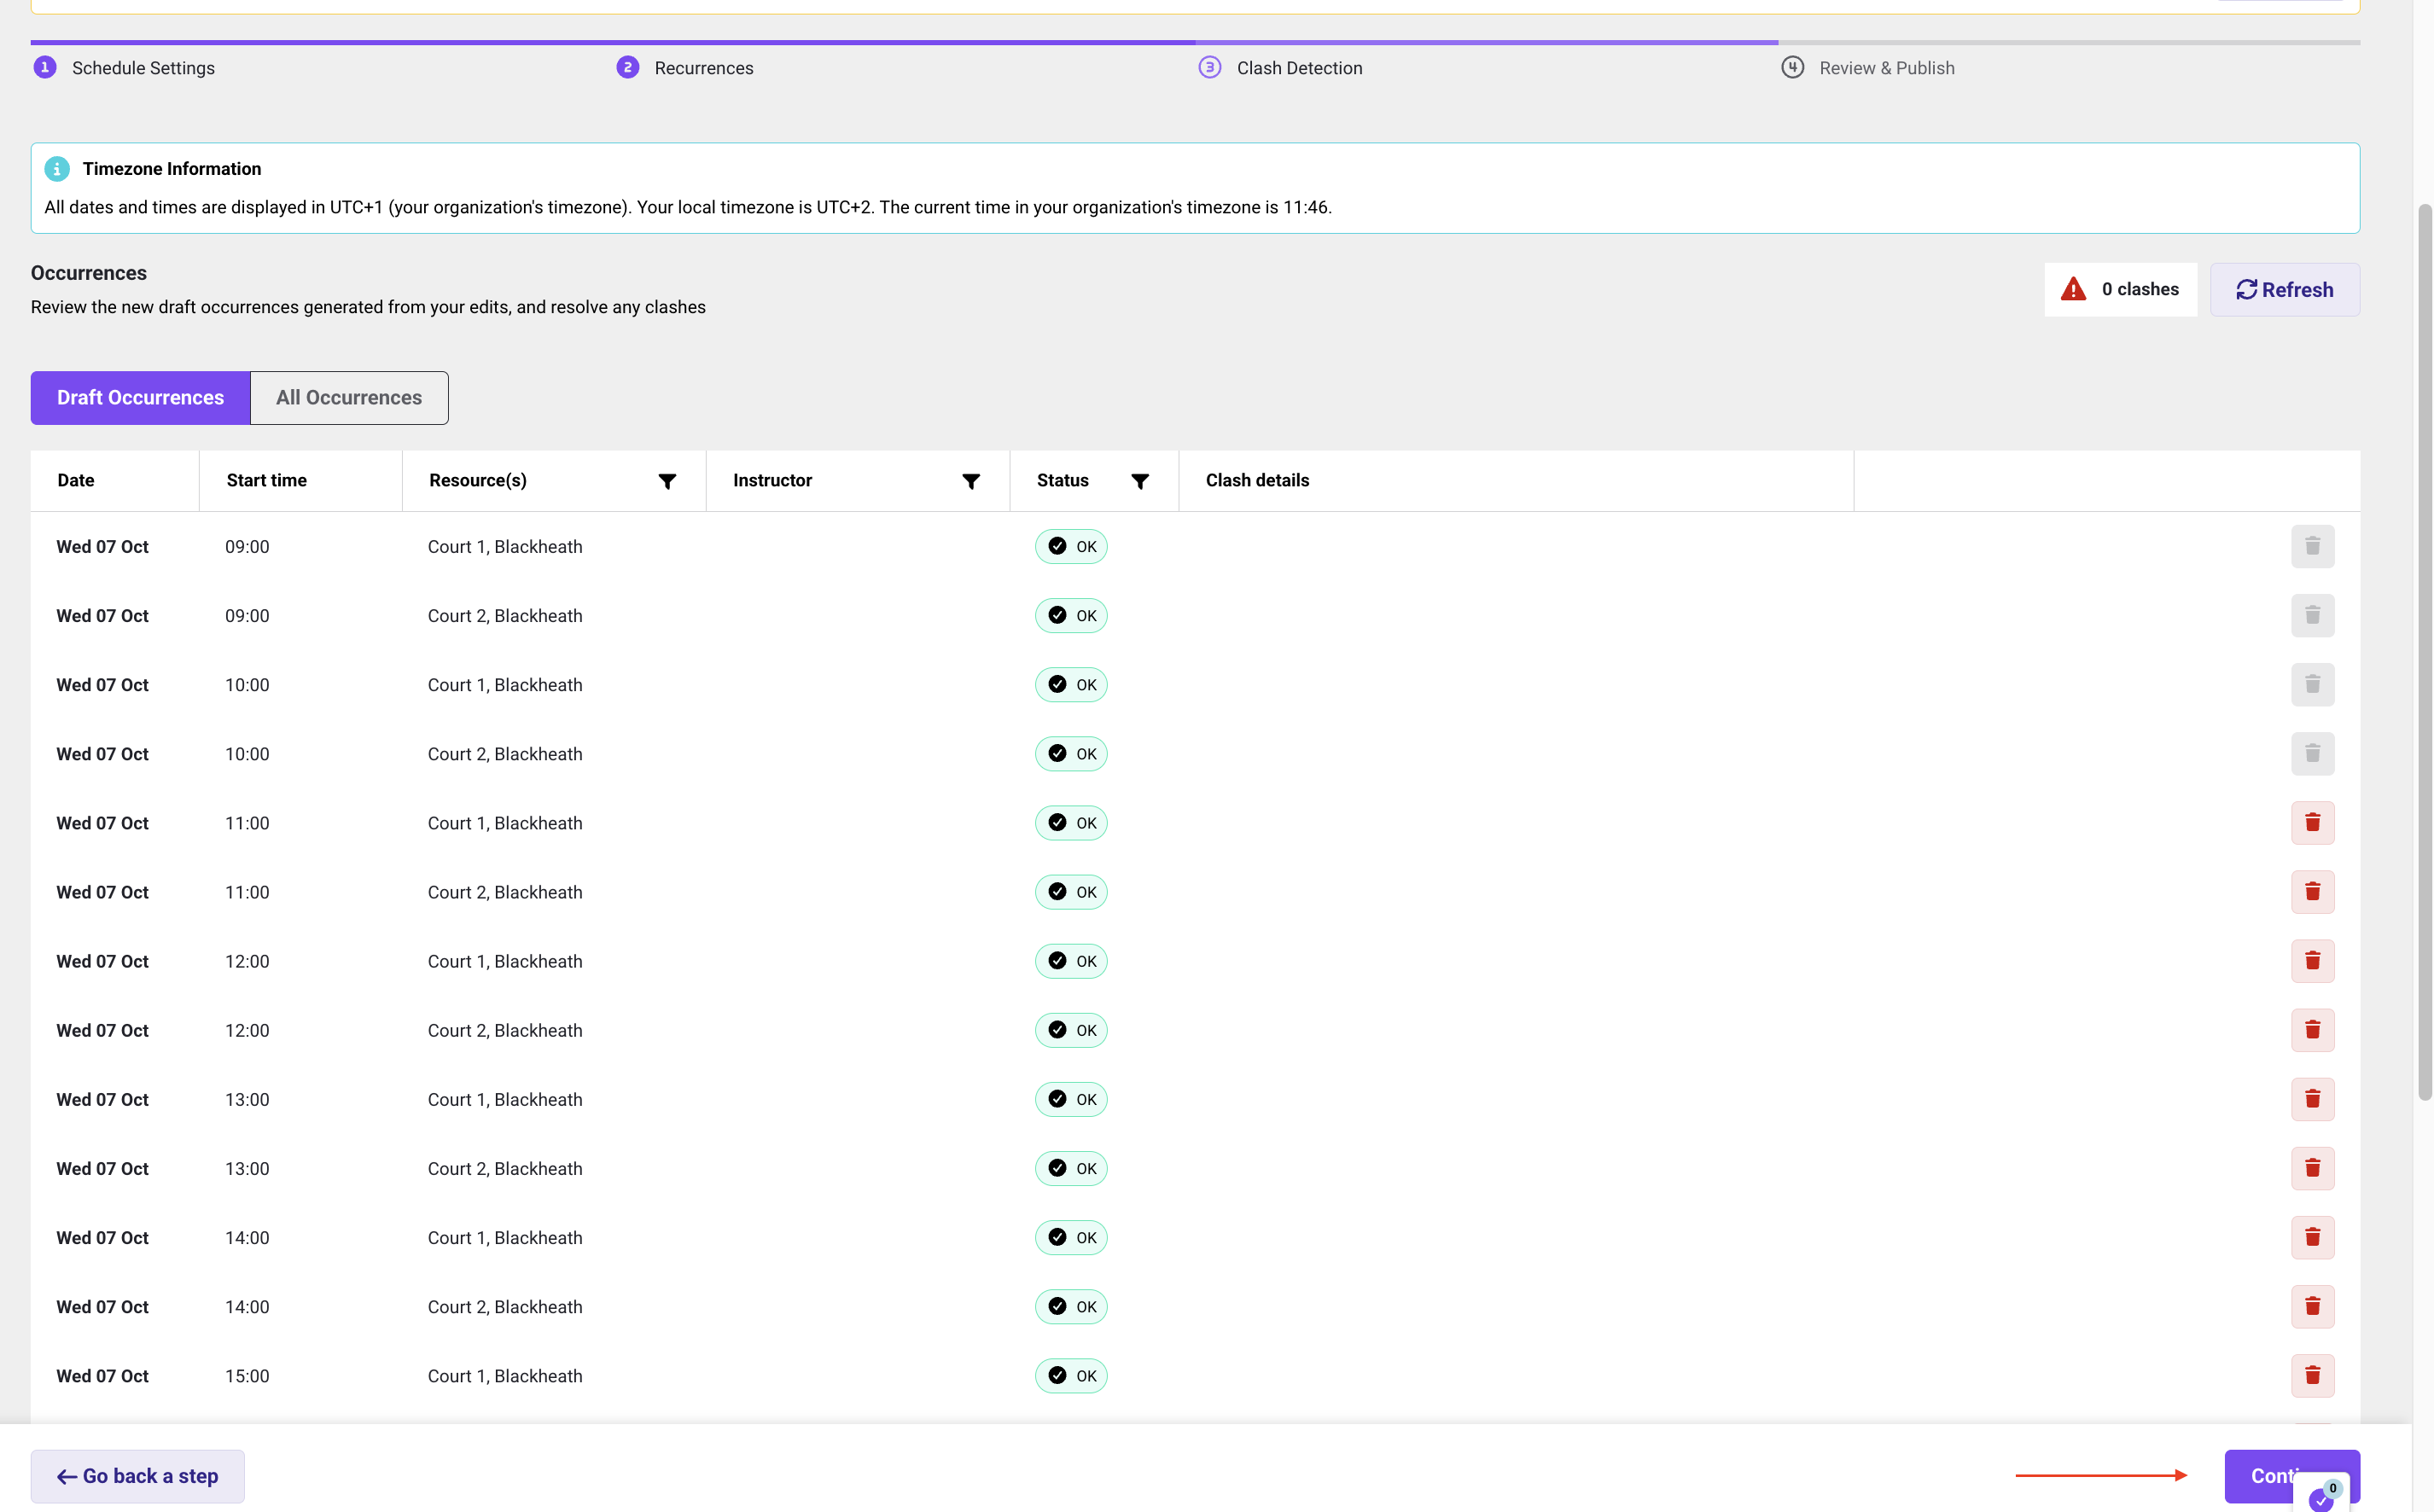Delete the 11:00 Court 2 occurrence

click(x=2312, y=892)
